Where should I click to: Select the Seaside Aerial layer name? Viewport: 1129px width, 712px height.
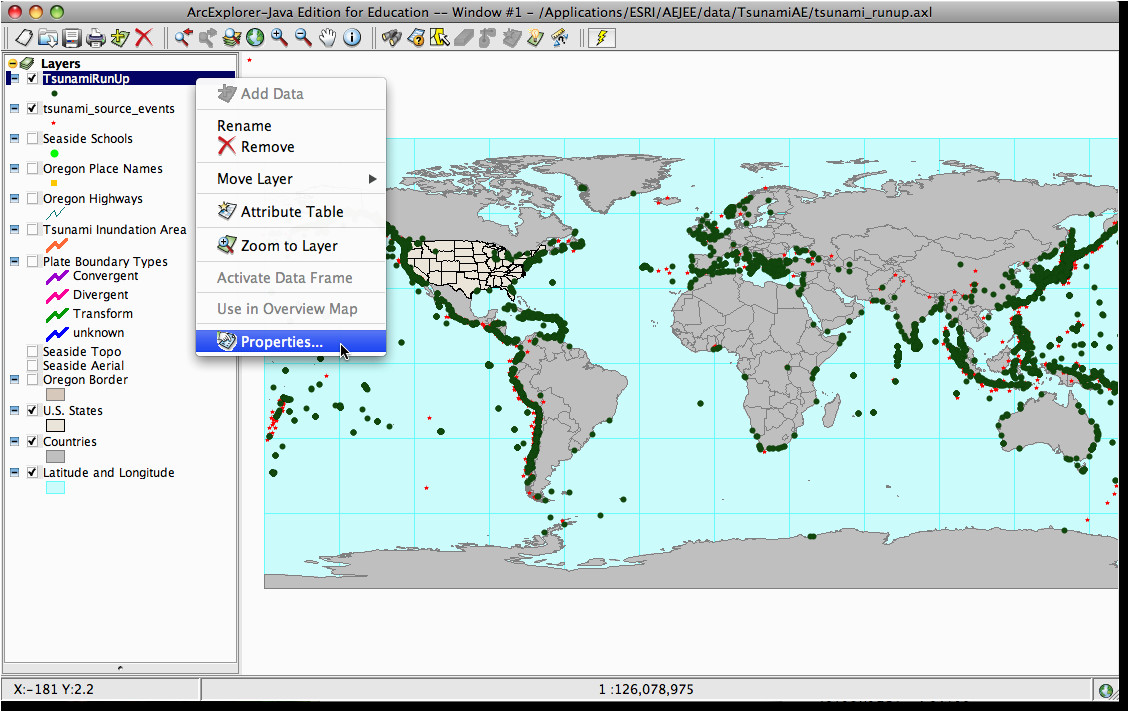(83, 366)
